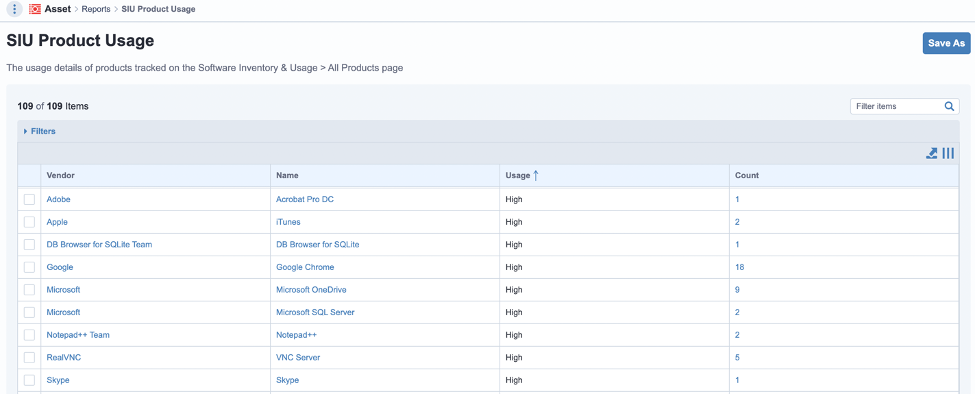Click the magnifier search icon
976x394 pixels.
click(949, 106)
